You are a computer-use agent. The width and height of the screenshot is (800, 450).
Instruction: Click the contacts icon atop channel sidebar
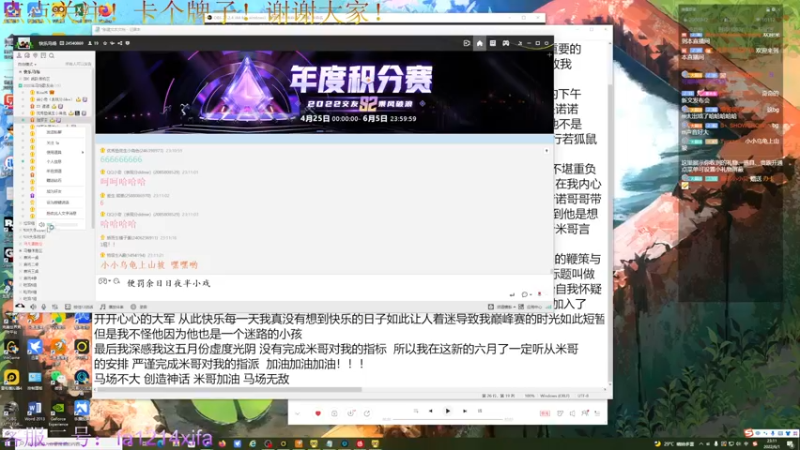tap(19, 55)
